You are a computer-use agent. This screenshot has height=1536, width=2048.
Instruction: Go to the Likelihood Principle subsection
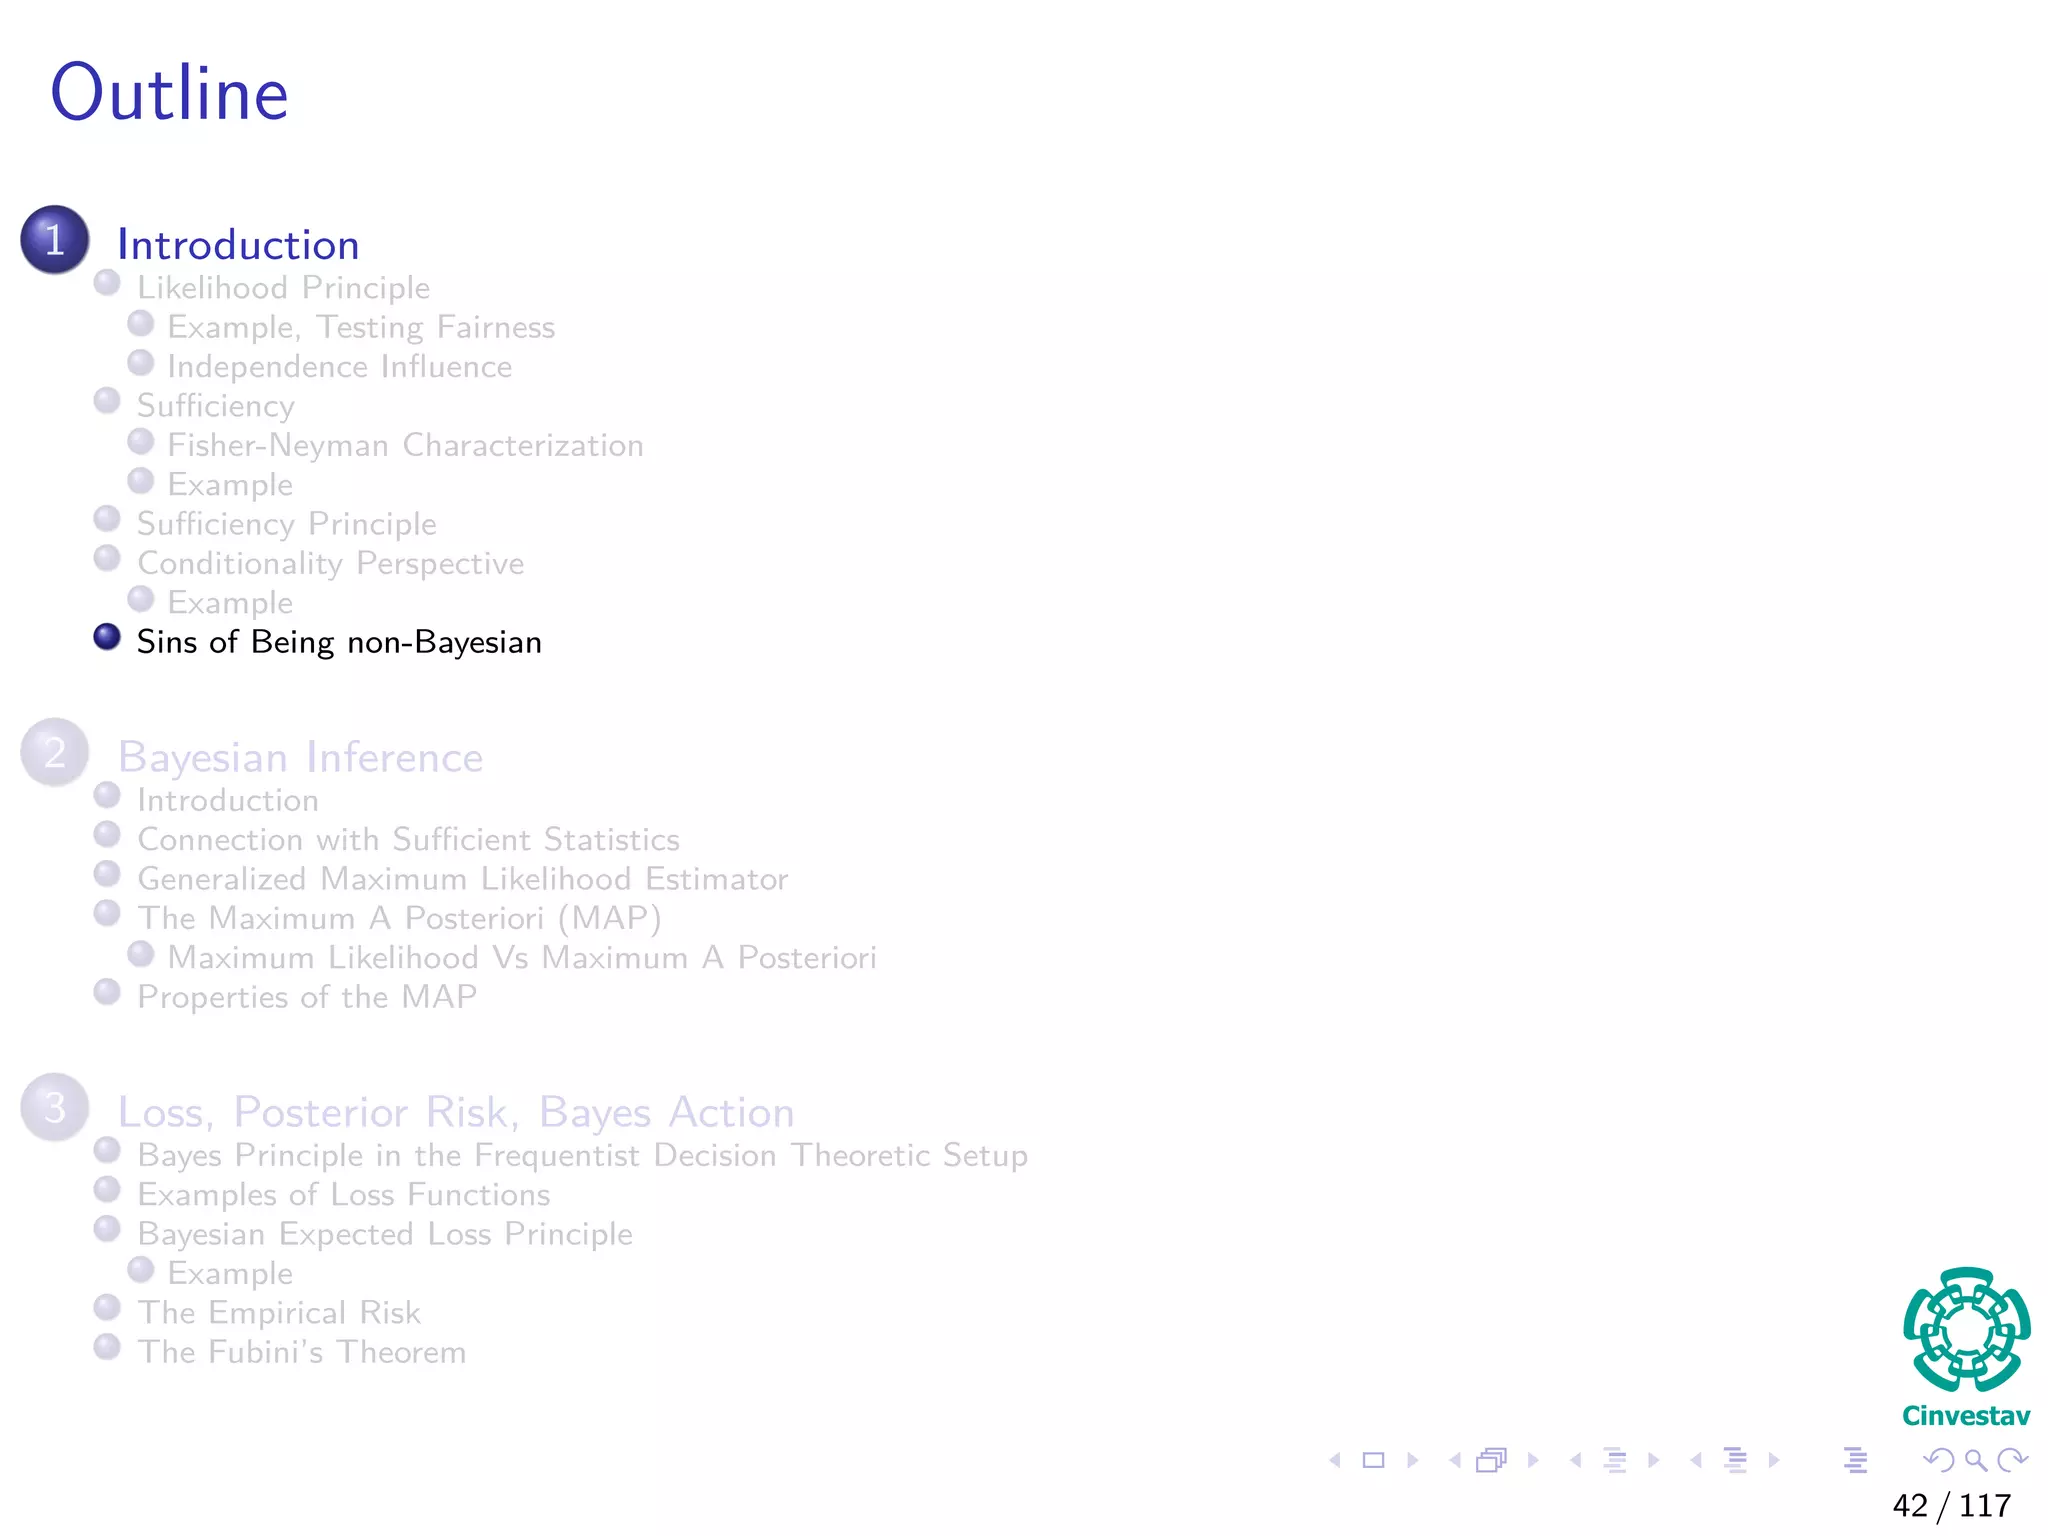(x=283, y=288)
